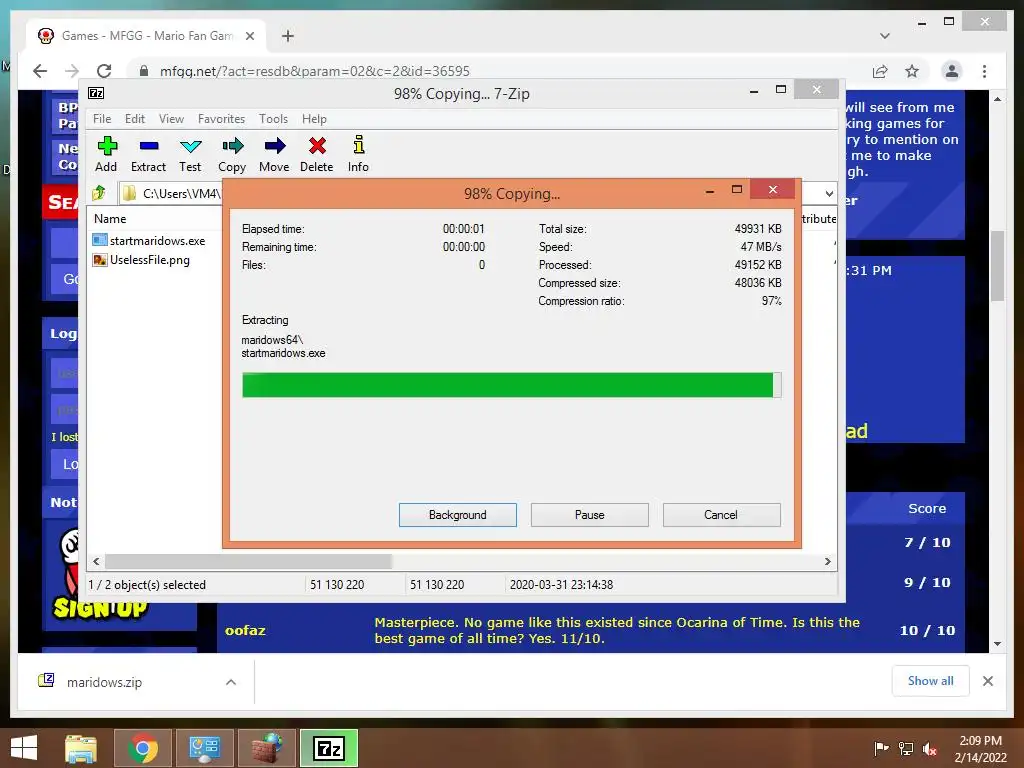
Task: Click the green extraction progress bar
Action: [x=511, y=385]
